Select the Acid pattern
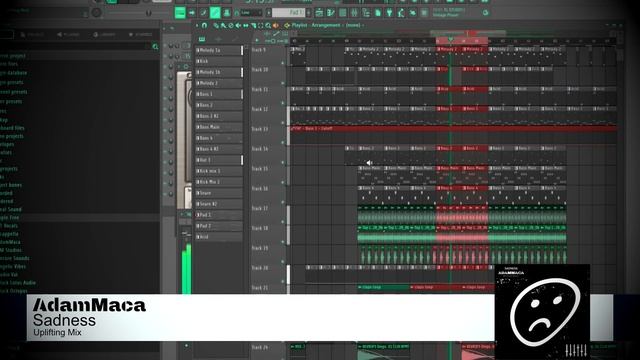Image resolution: width=640 pixels, height=360 pixels. (219, 237)
